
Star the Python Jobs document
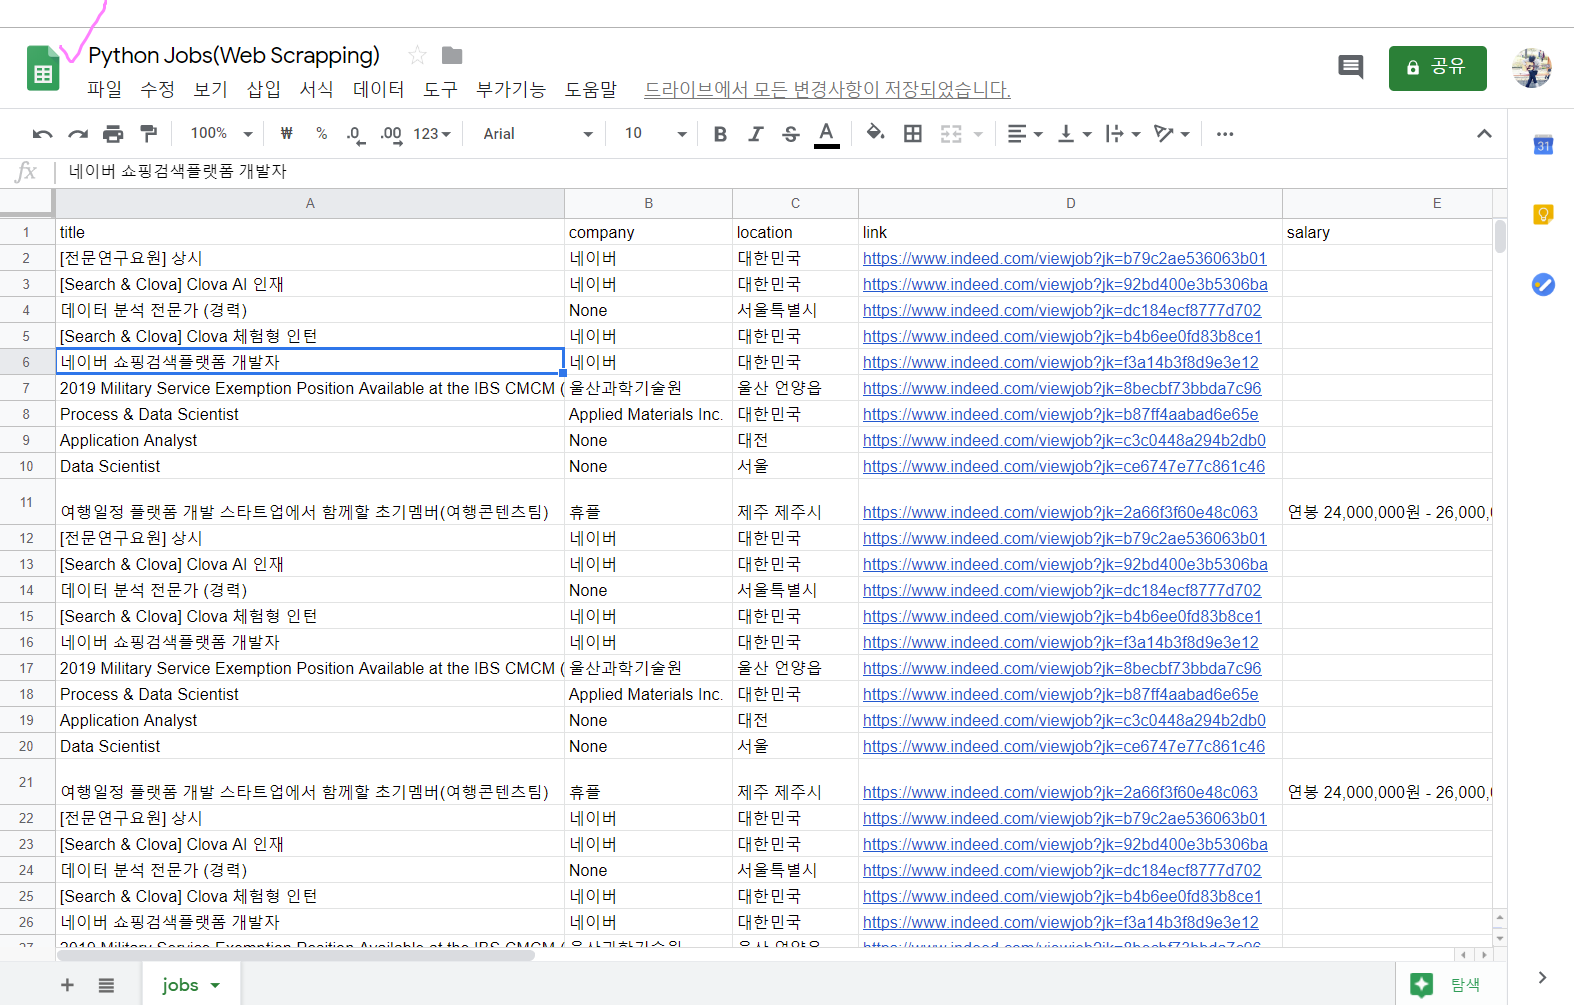417,55
